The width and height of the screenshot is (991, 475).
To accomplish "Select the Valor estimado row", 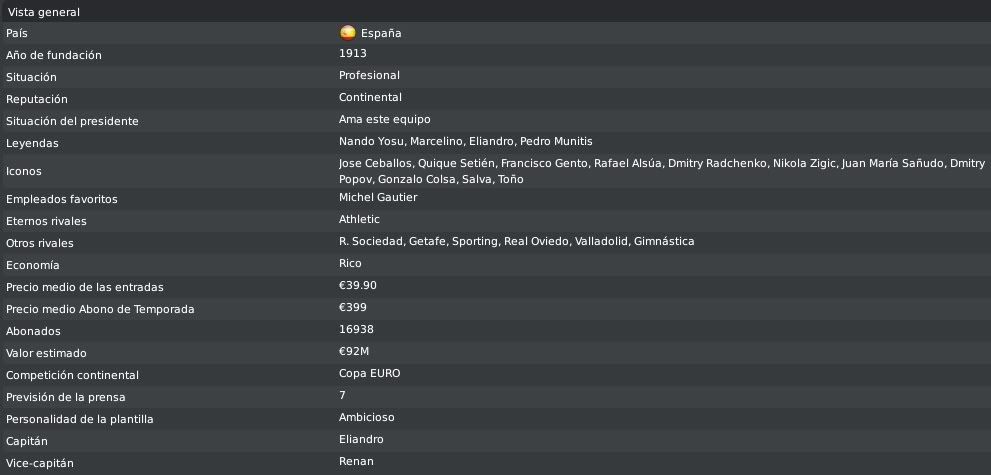I will pos(496,353).
